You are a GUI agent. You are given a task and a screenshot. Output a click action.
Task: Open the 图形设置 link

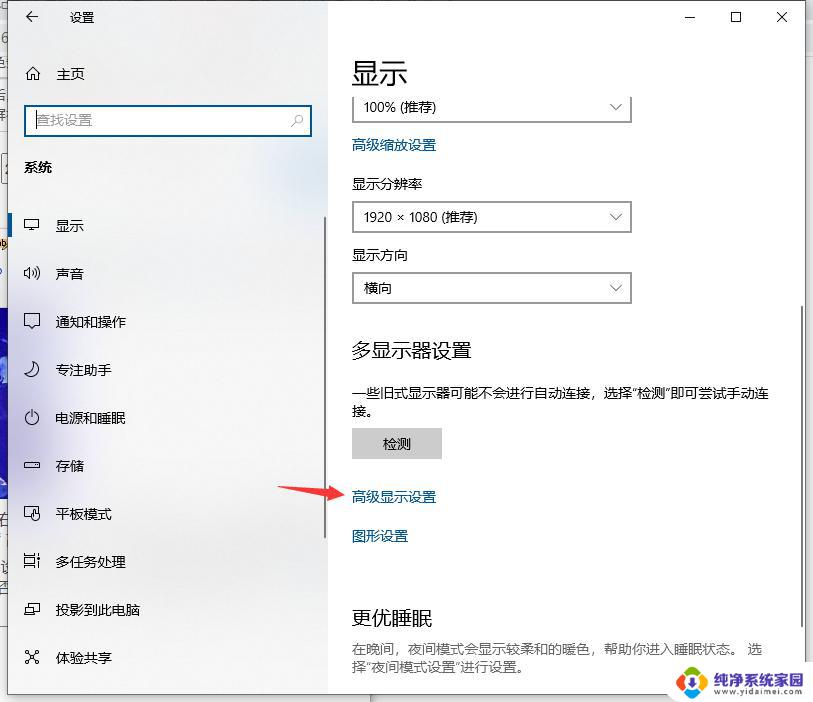[380, 536]
